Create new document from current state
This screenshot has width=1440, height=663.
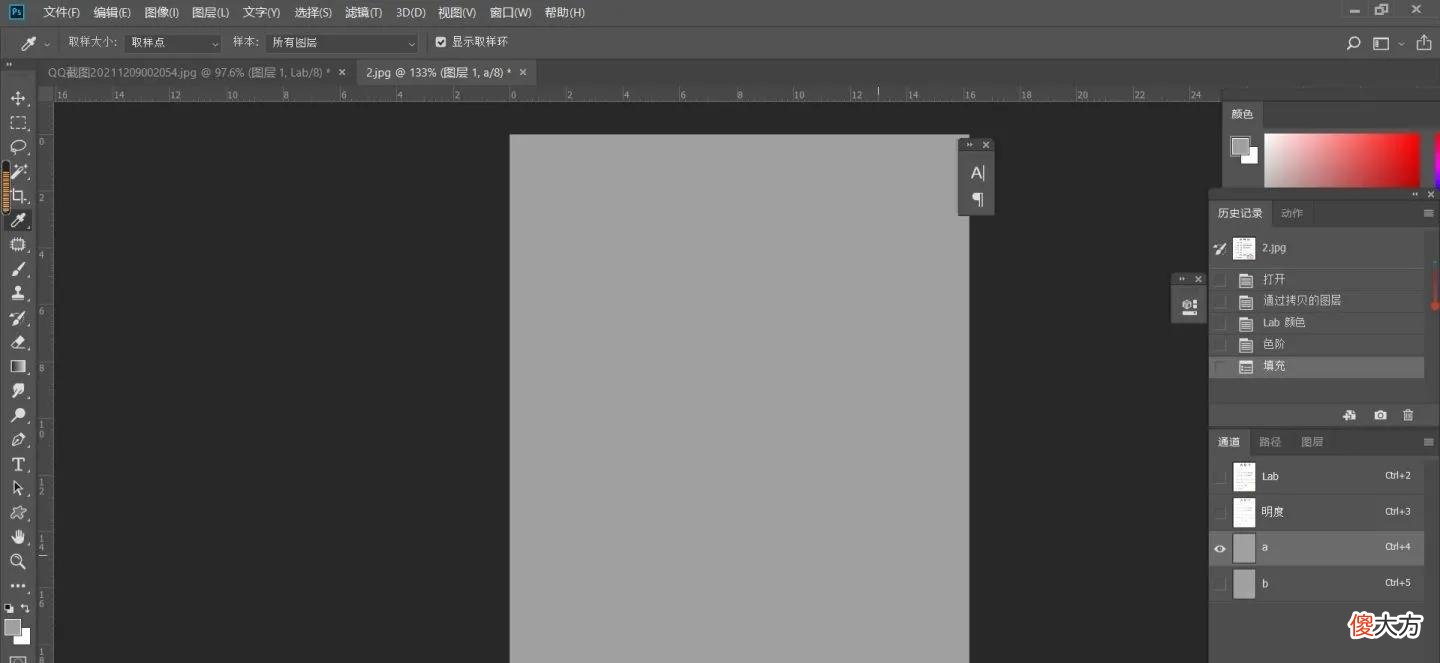pos(1349,415)
